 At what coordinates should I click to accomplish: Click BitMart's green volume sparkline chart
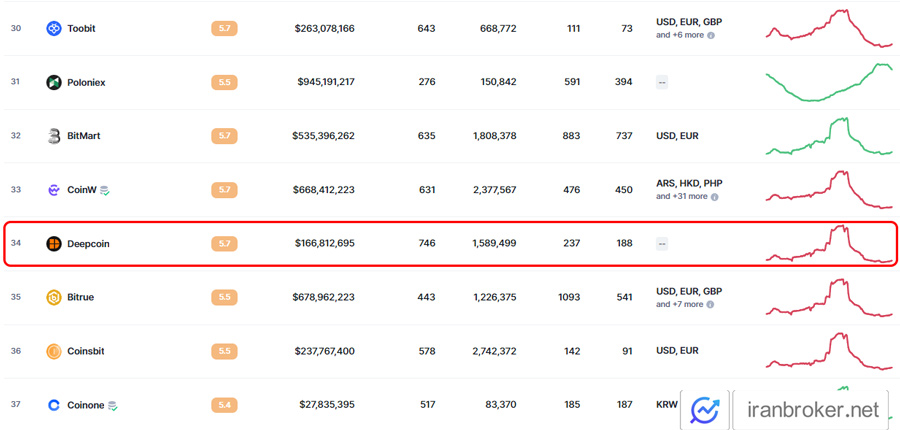[x=829, y=136]
